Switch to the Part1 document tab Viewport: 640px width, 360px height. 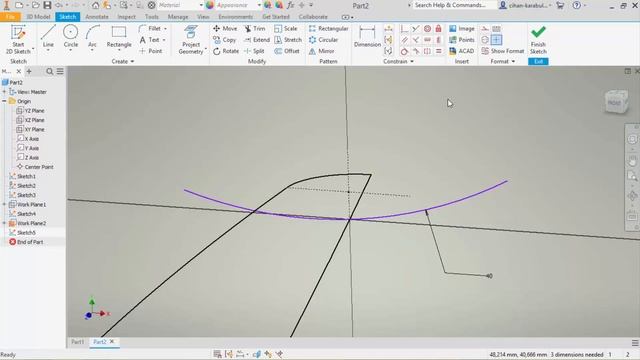[78, 342]
